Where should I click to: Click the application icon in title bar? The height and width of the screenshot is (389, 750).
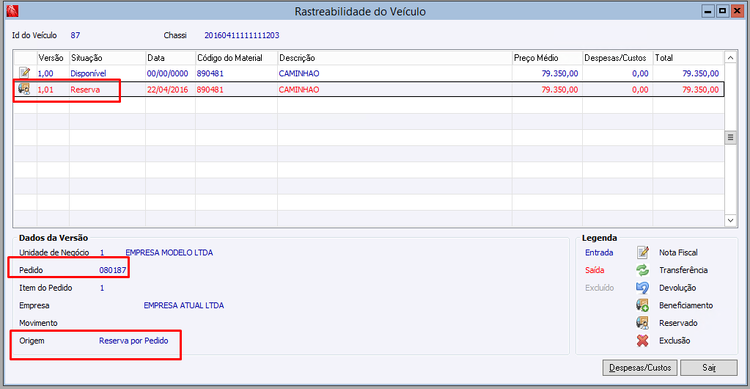point(12,11)
